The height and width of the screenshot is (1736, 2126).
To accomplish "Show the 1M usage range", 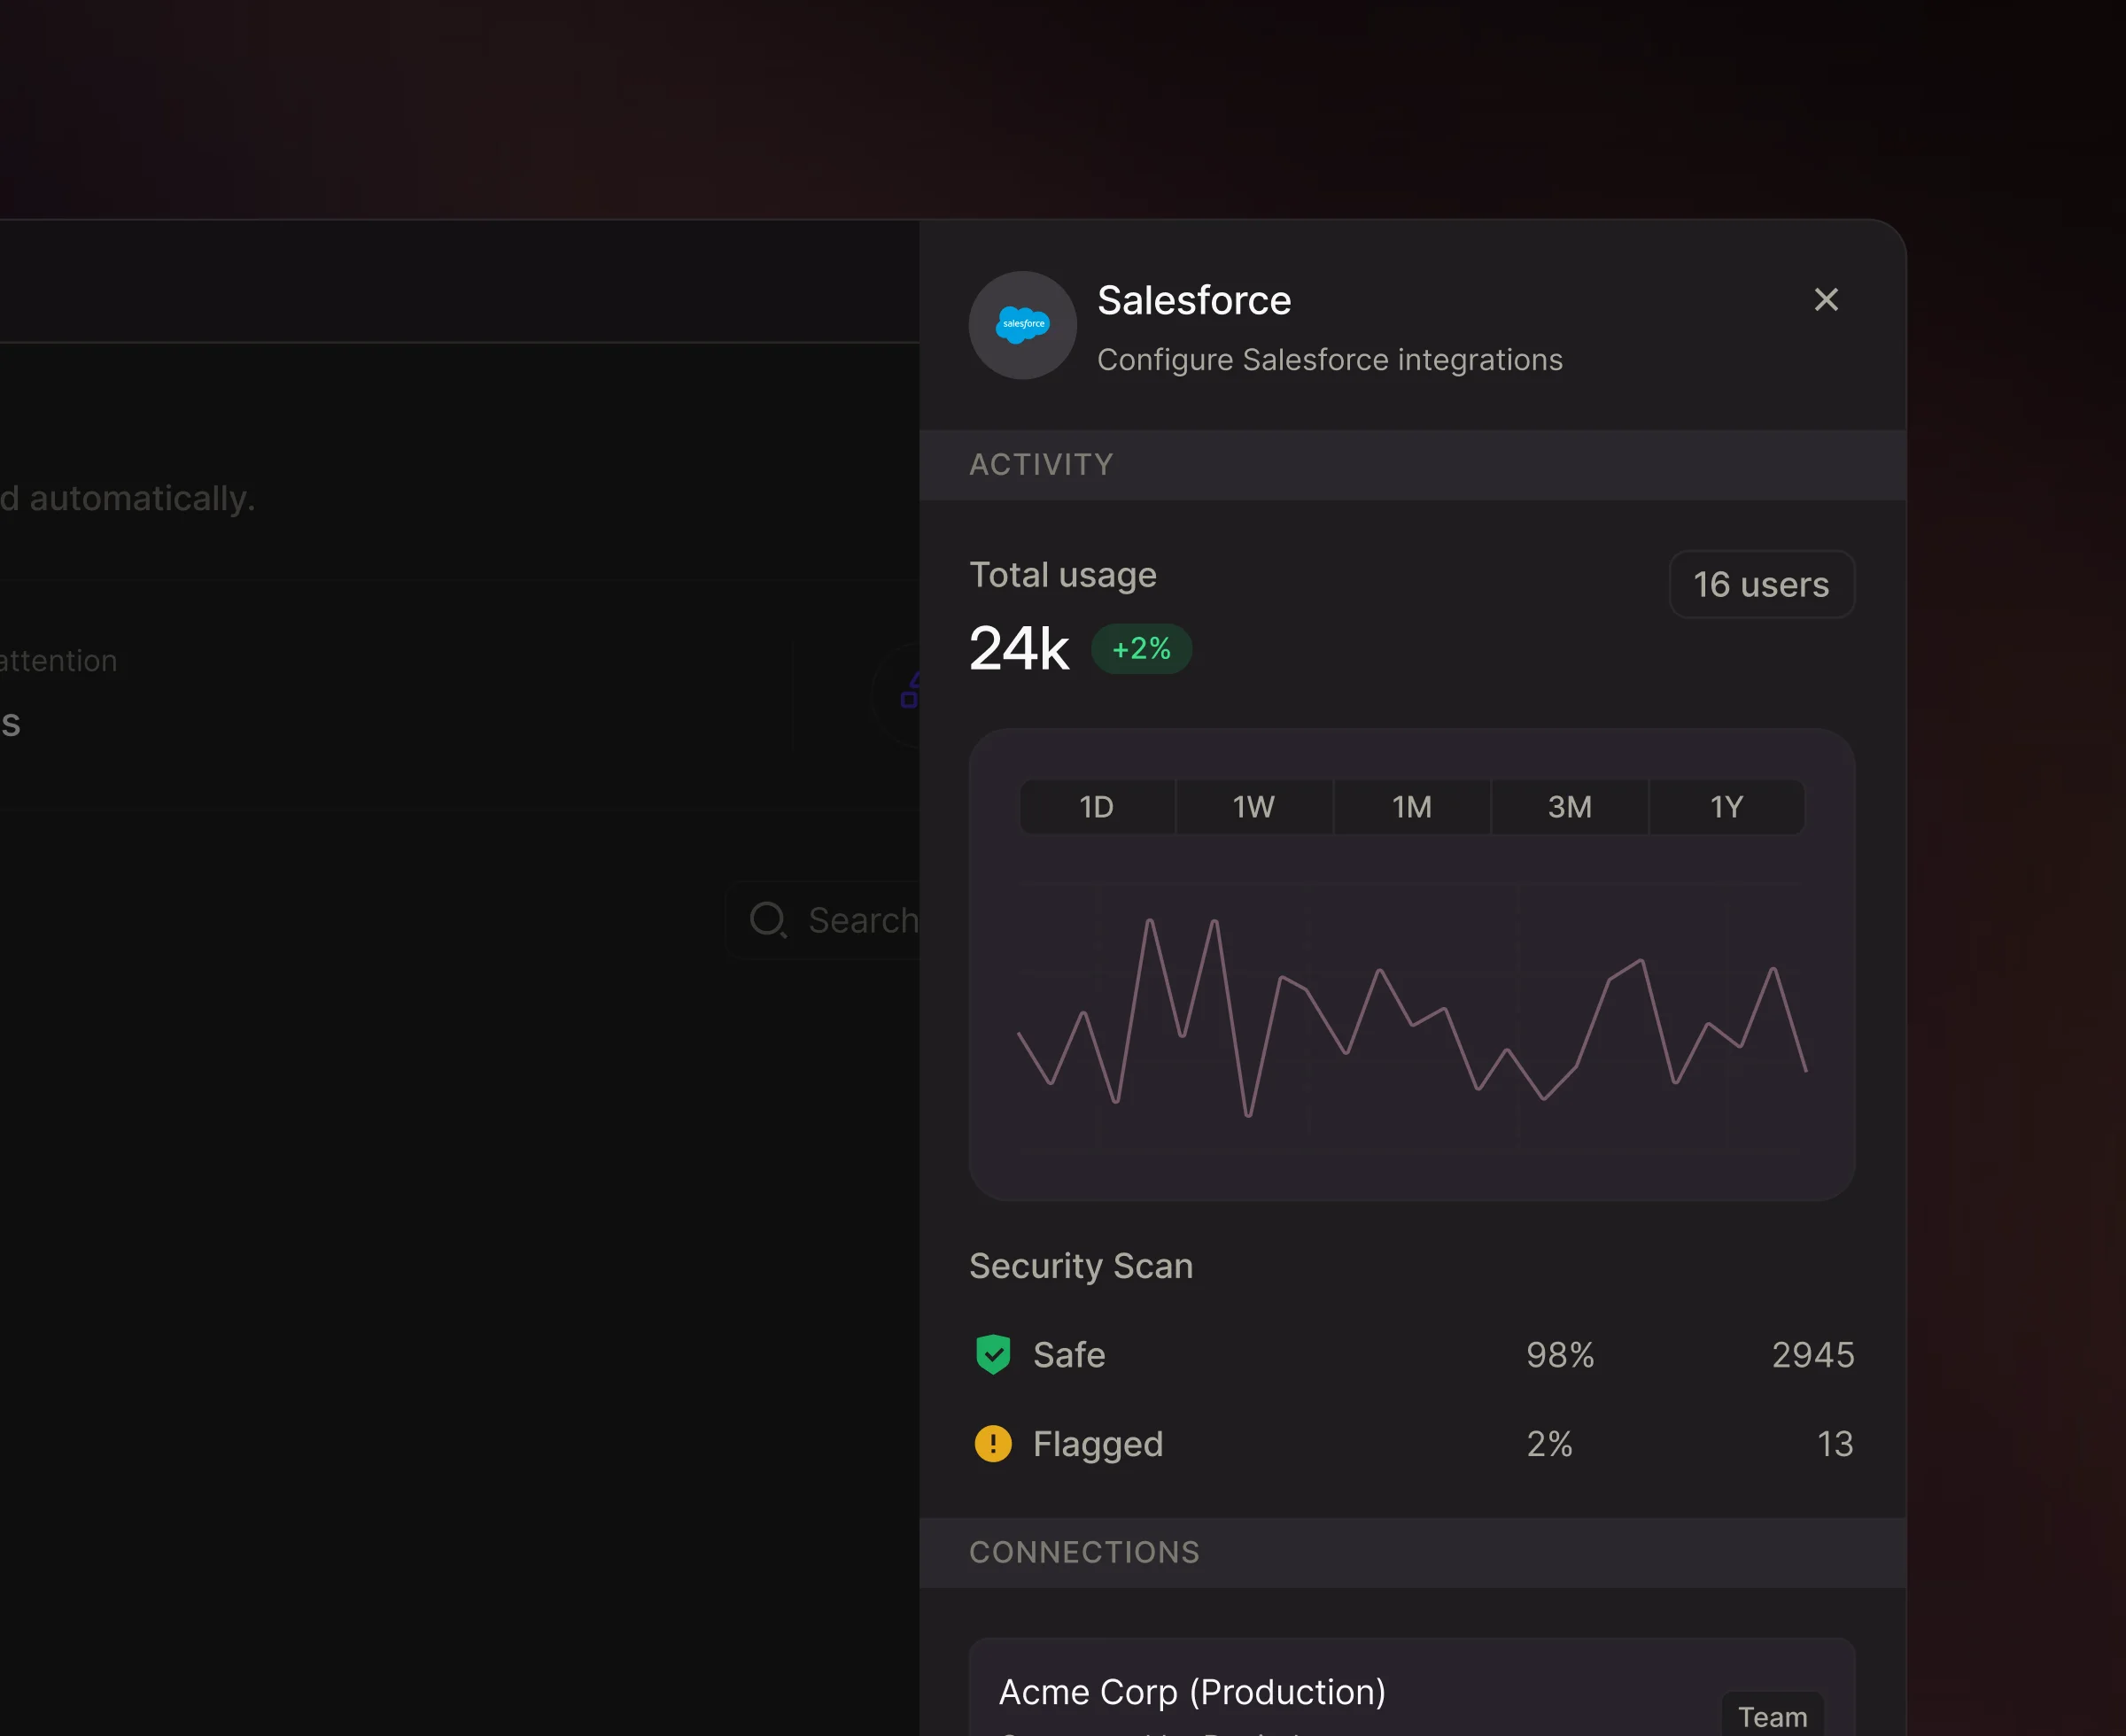I will click(1411, 807).
